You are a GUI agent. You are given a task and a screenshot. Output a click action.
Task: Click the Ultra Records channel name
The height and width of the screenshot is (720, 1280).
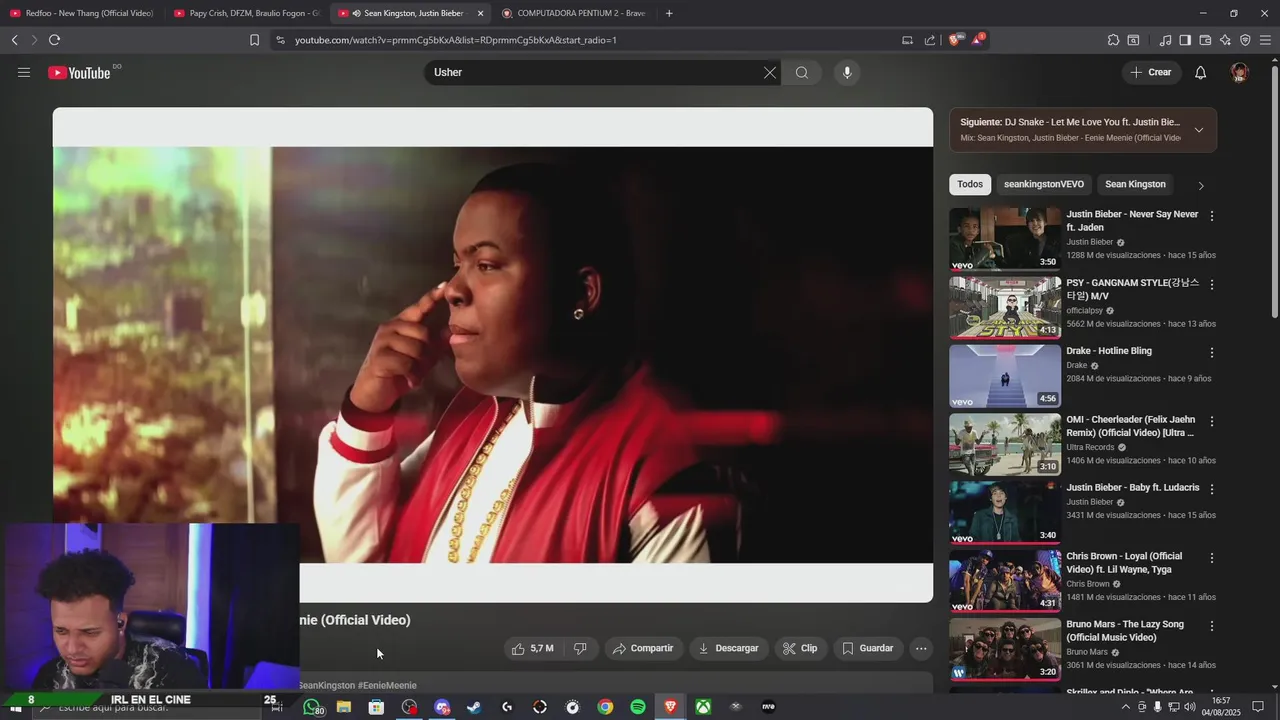pyautogui.click(x=1090, y=447)
